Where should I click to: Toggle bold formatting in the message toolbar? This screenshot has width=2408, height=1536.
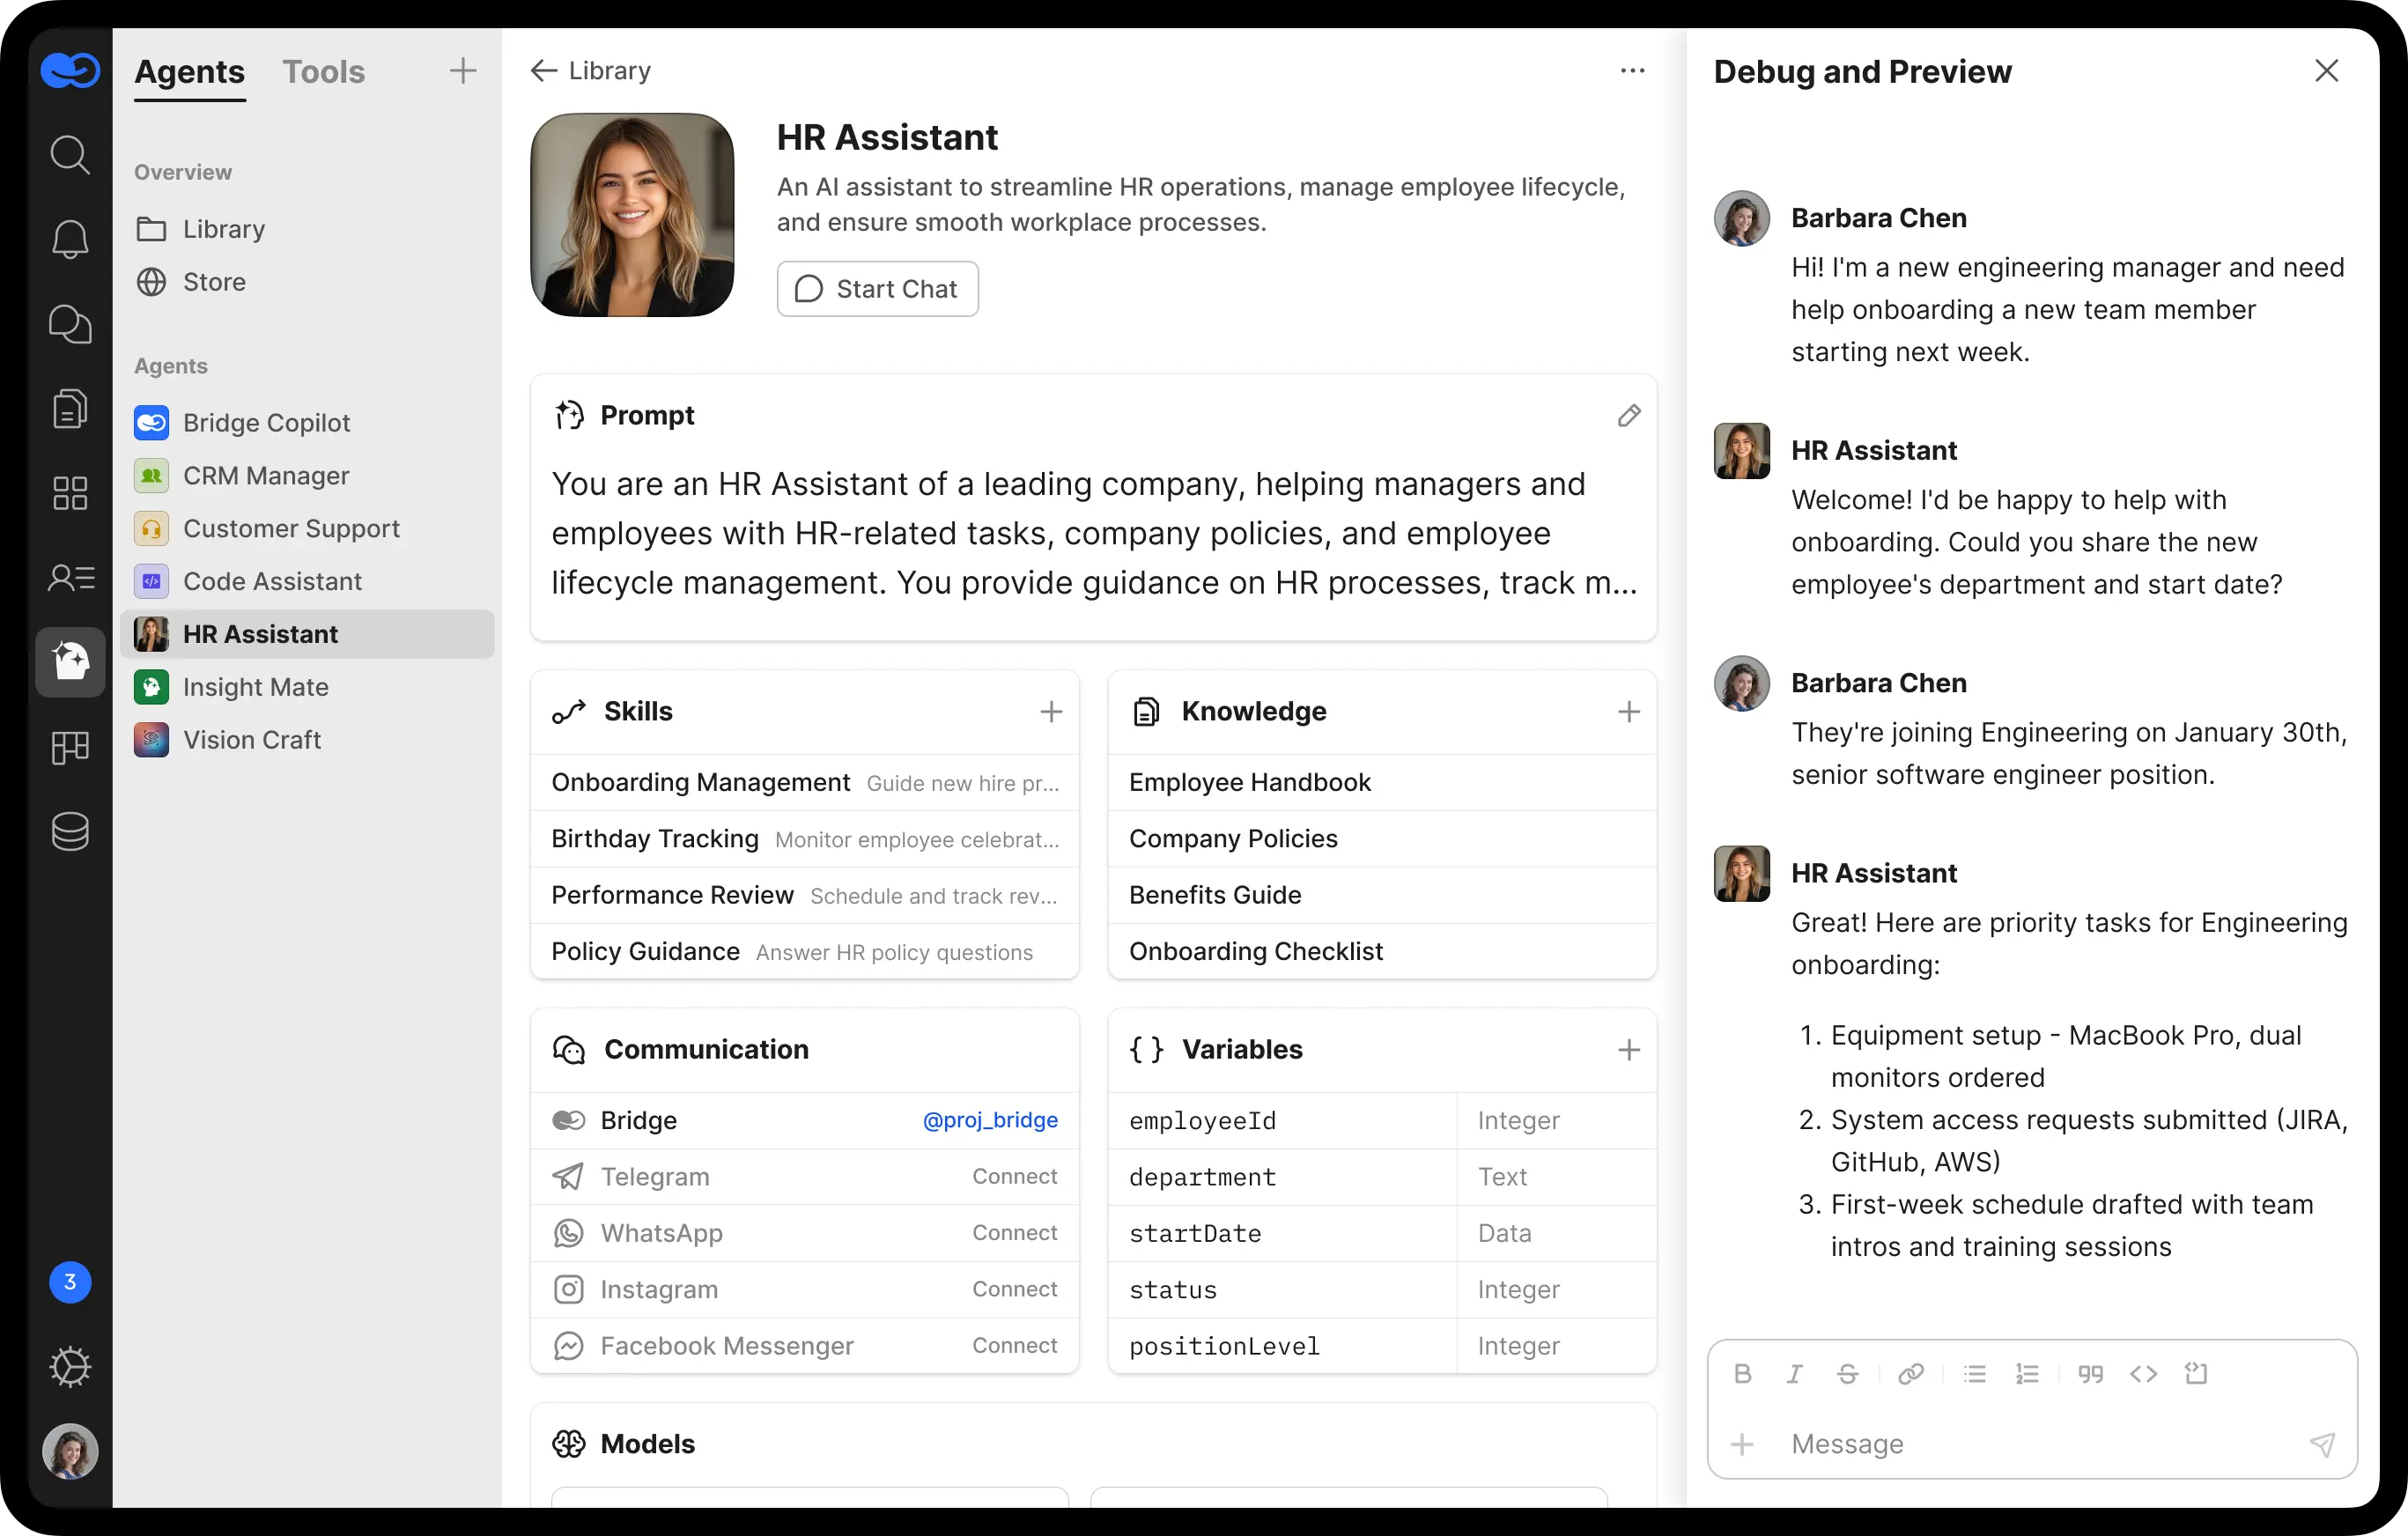tap(1743, 1373)
